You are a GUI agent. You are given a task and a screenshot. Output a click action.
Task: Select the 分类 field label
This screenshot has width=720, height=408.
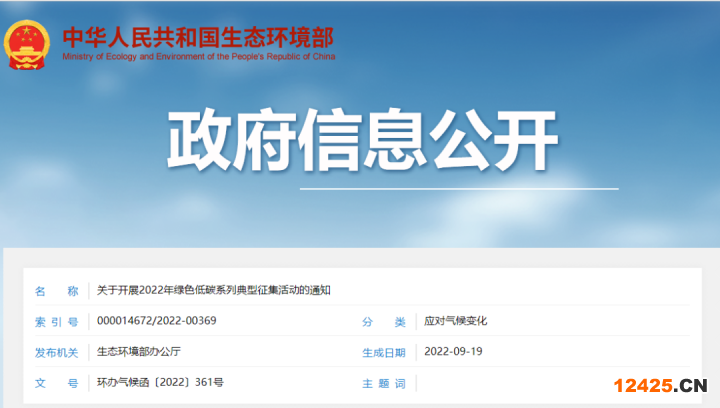pyautogui.click(x=384, y=322)
